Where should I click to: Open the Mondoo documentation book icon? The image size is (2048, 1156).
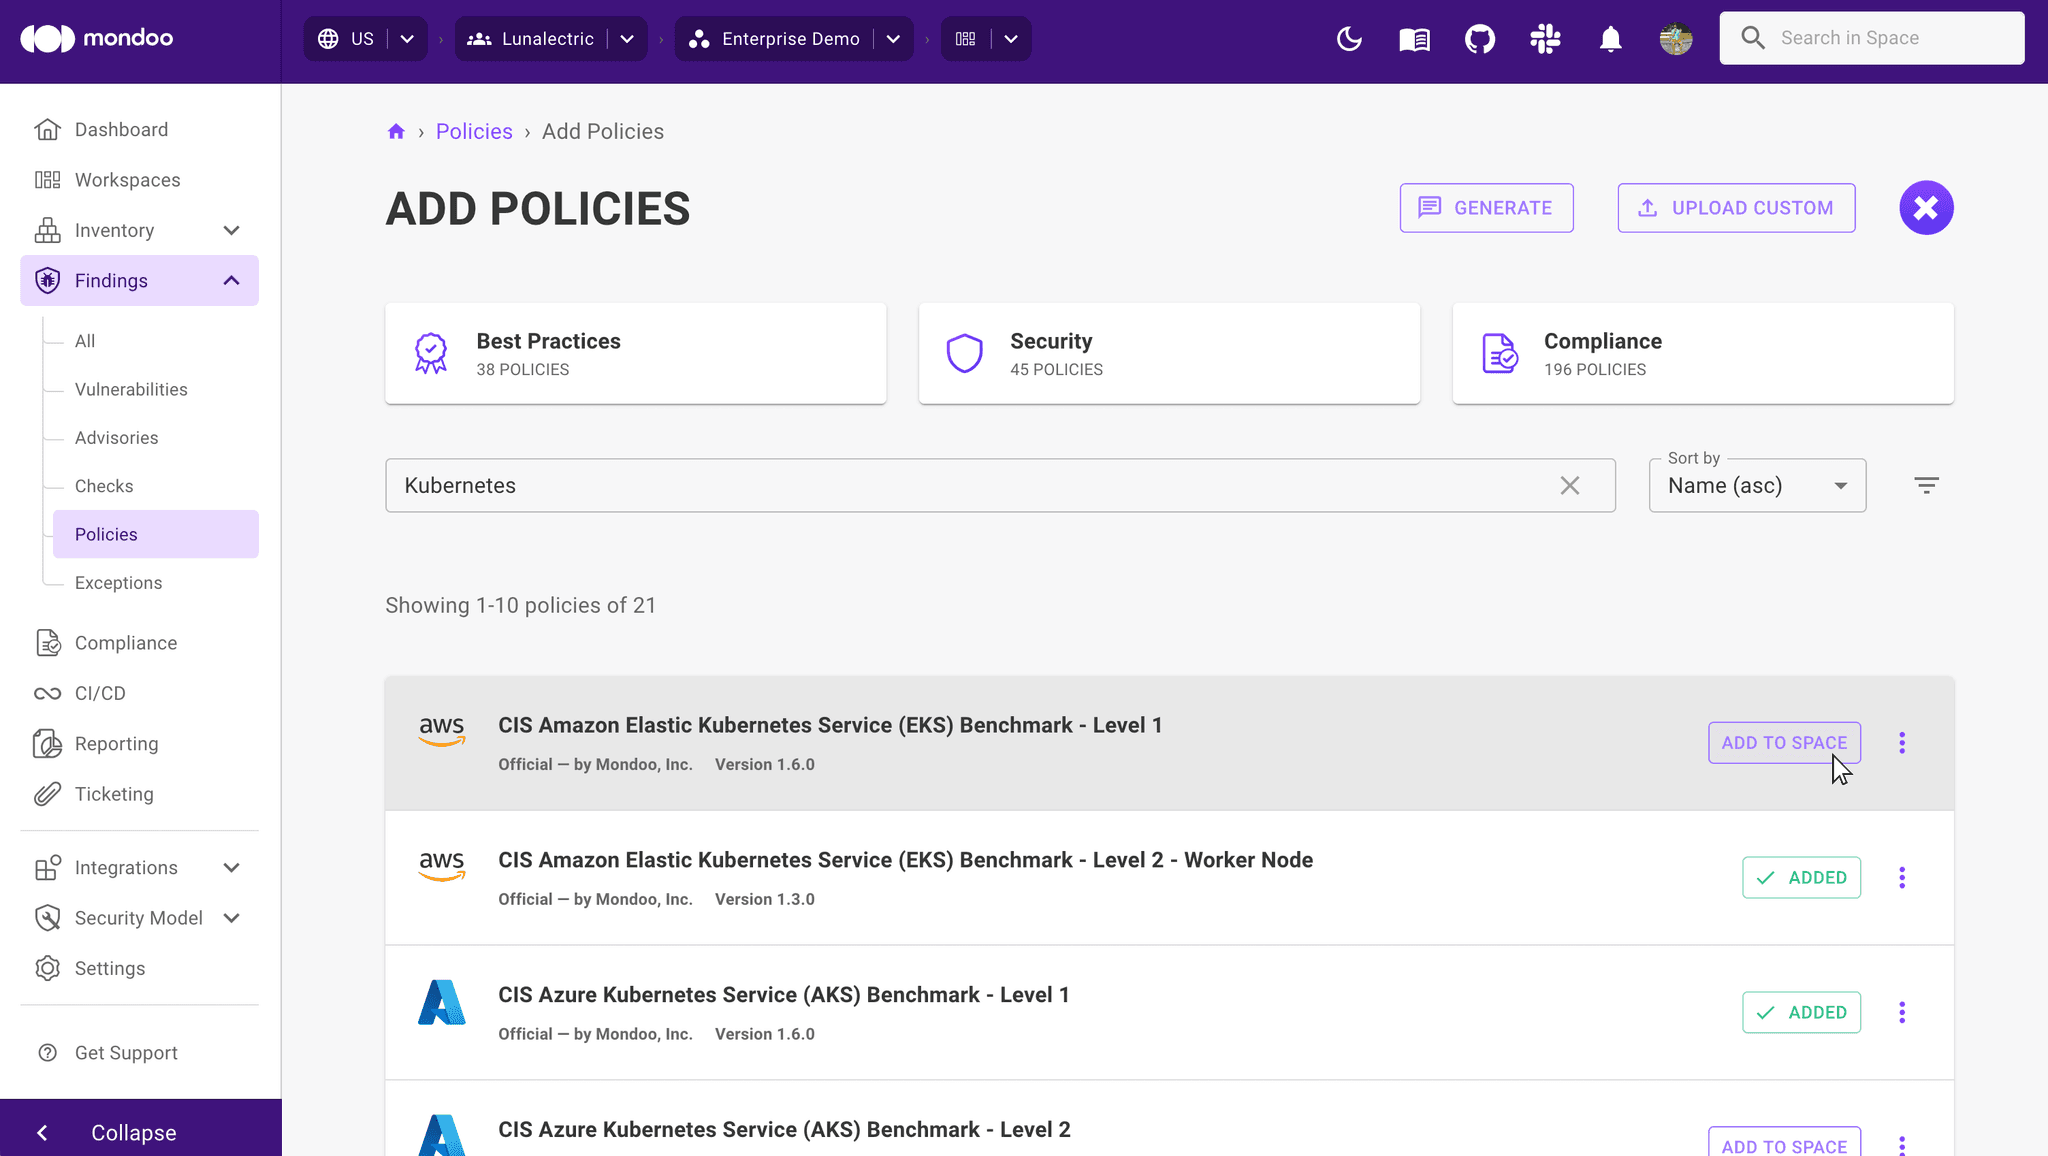click(x=1414, y=39)
